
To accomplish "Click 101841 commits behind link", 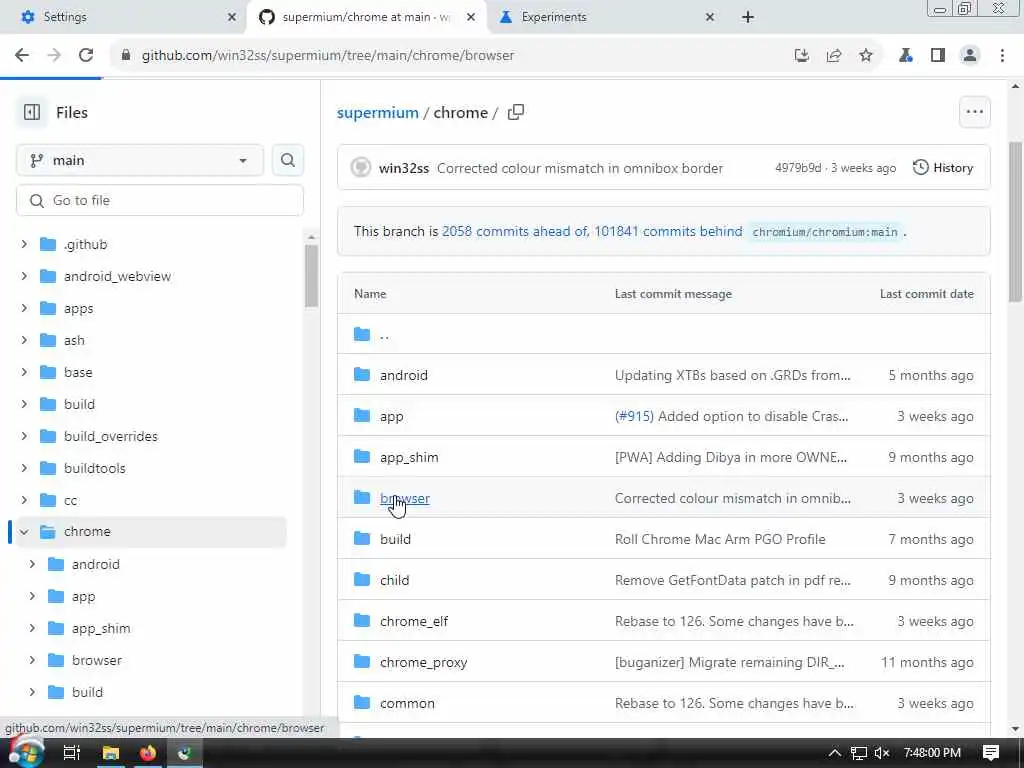I will pyautogui.click(x=668, y=231).
